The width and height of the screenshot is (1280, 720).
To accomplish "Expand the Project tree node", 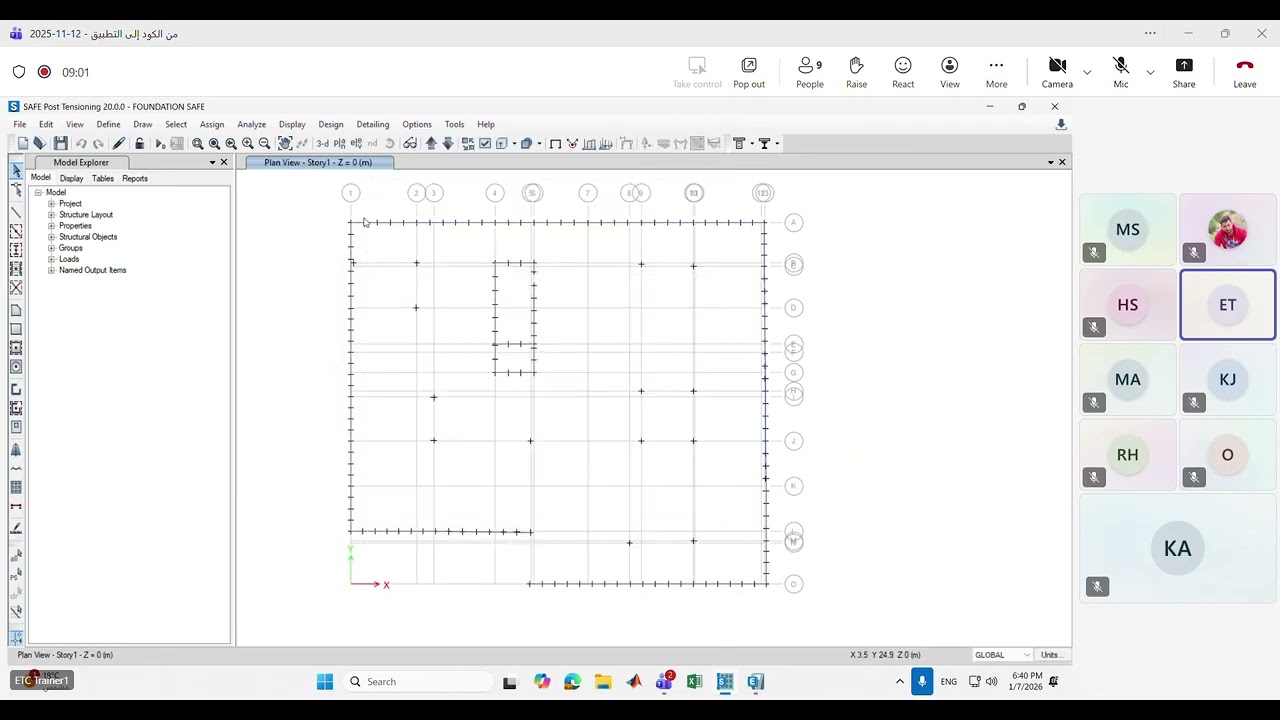I will tap(51, 204).
